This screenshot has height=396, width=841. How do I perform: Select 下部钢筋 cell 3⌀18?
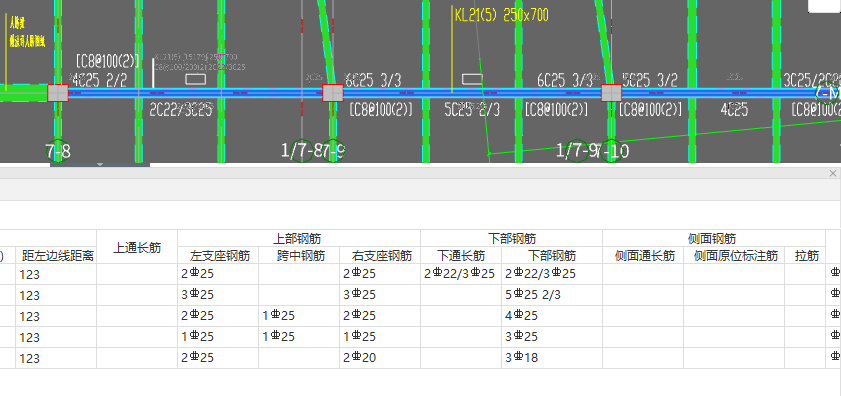click(x=552, y=358)
